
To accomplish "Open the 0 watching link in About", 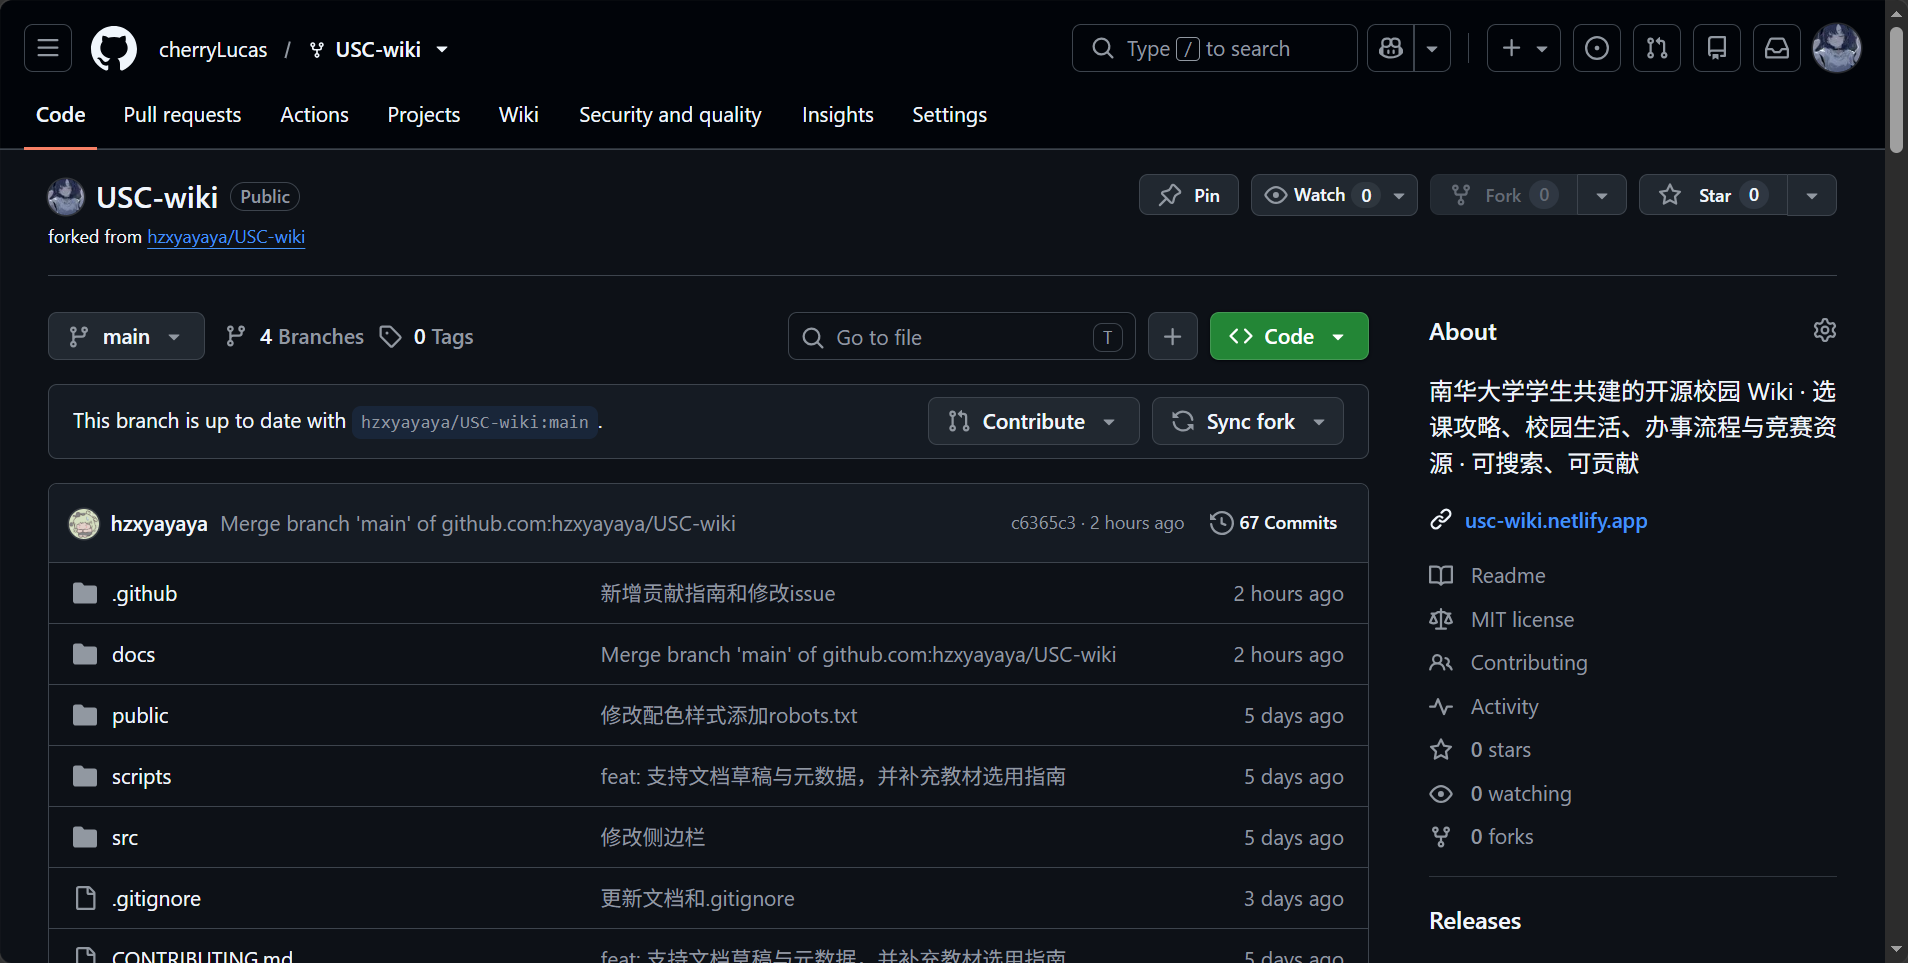I will pyautogui.click(x=1520, y=794).
